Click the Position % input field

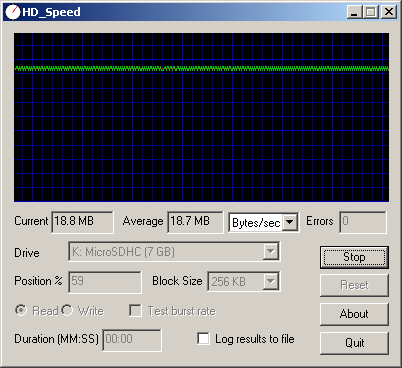click(x=105, y=282)
